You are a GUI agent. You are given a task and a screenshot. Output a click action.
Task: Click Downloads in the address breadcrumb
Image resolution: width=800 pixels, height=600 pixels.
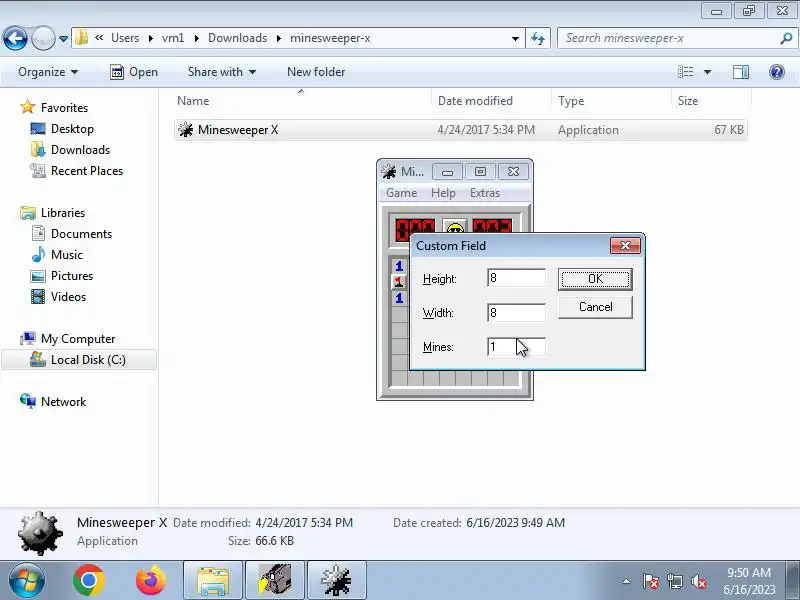pos(237,38)
